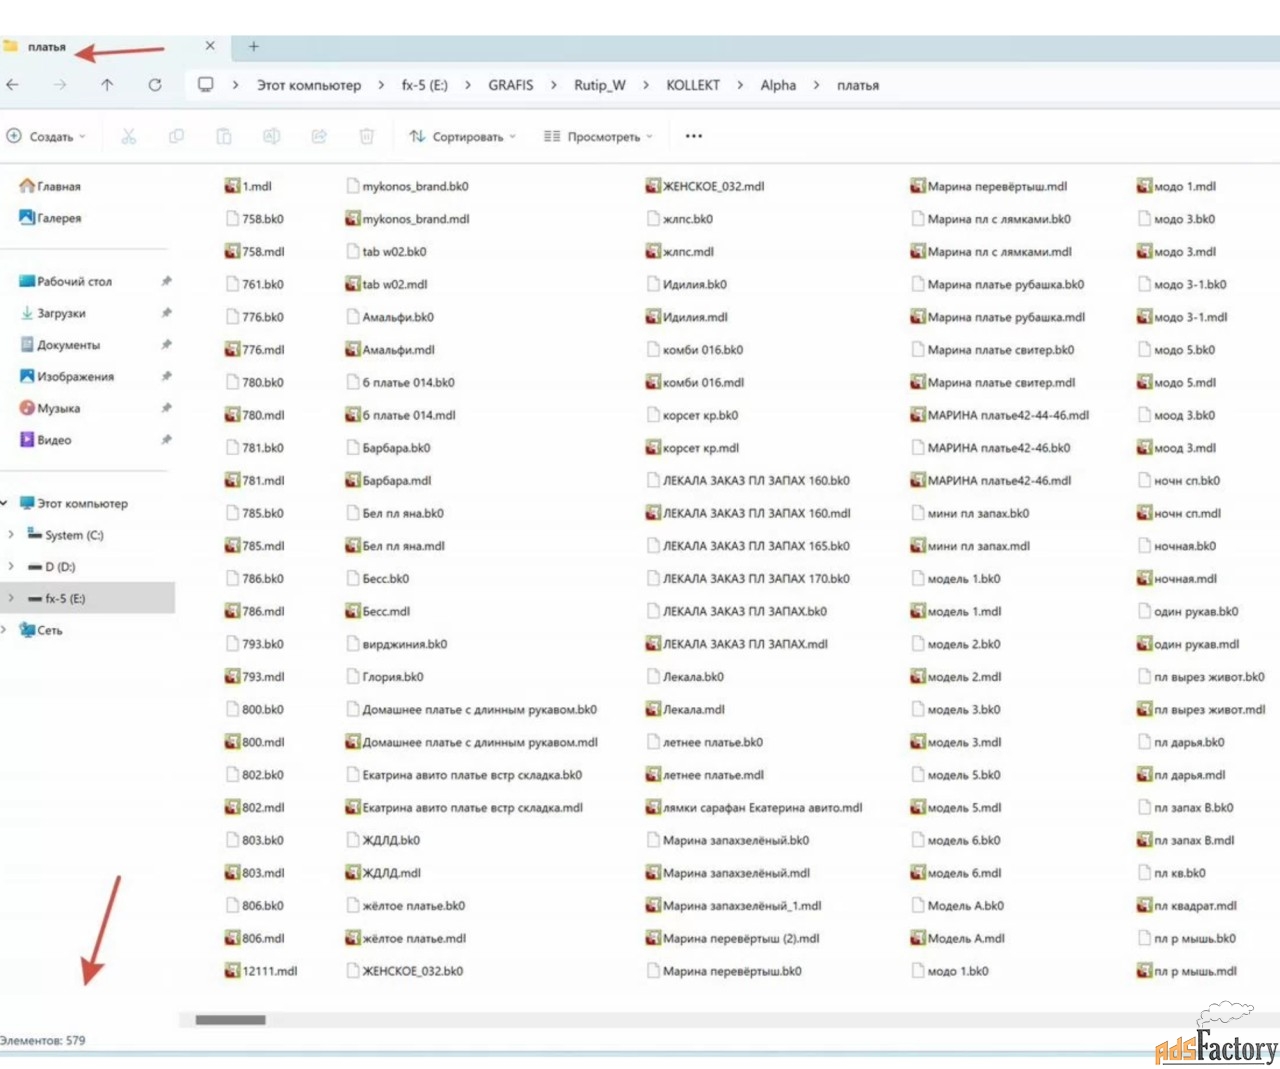Refresh the current folder view
Viewport: 1280px width, 1069px height.
[x=155, y=85]
